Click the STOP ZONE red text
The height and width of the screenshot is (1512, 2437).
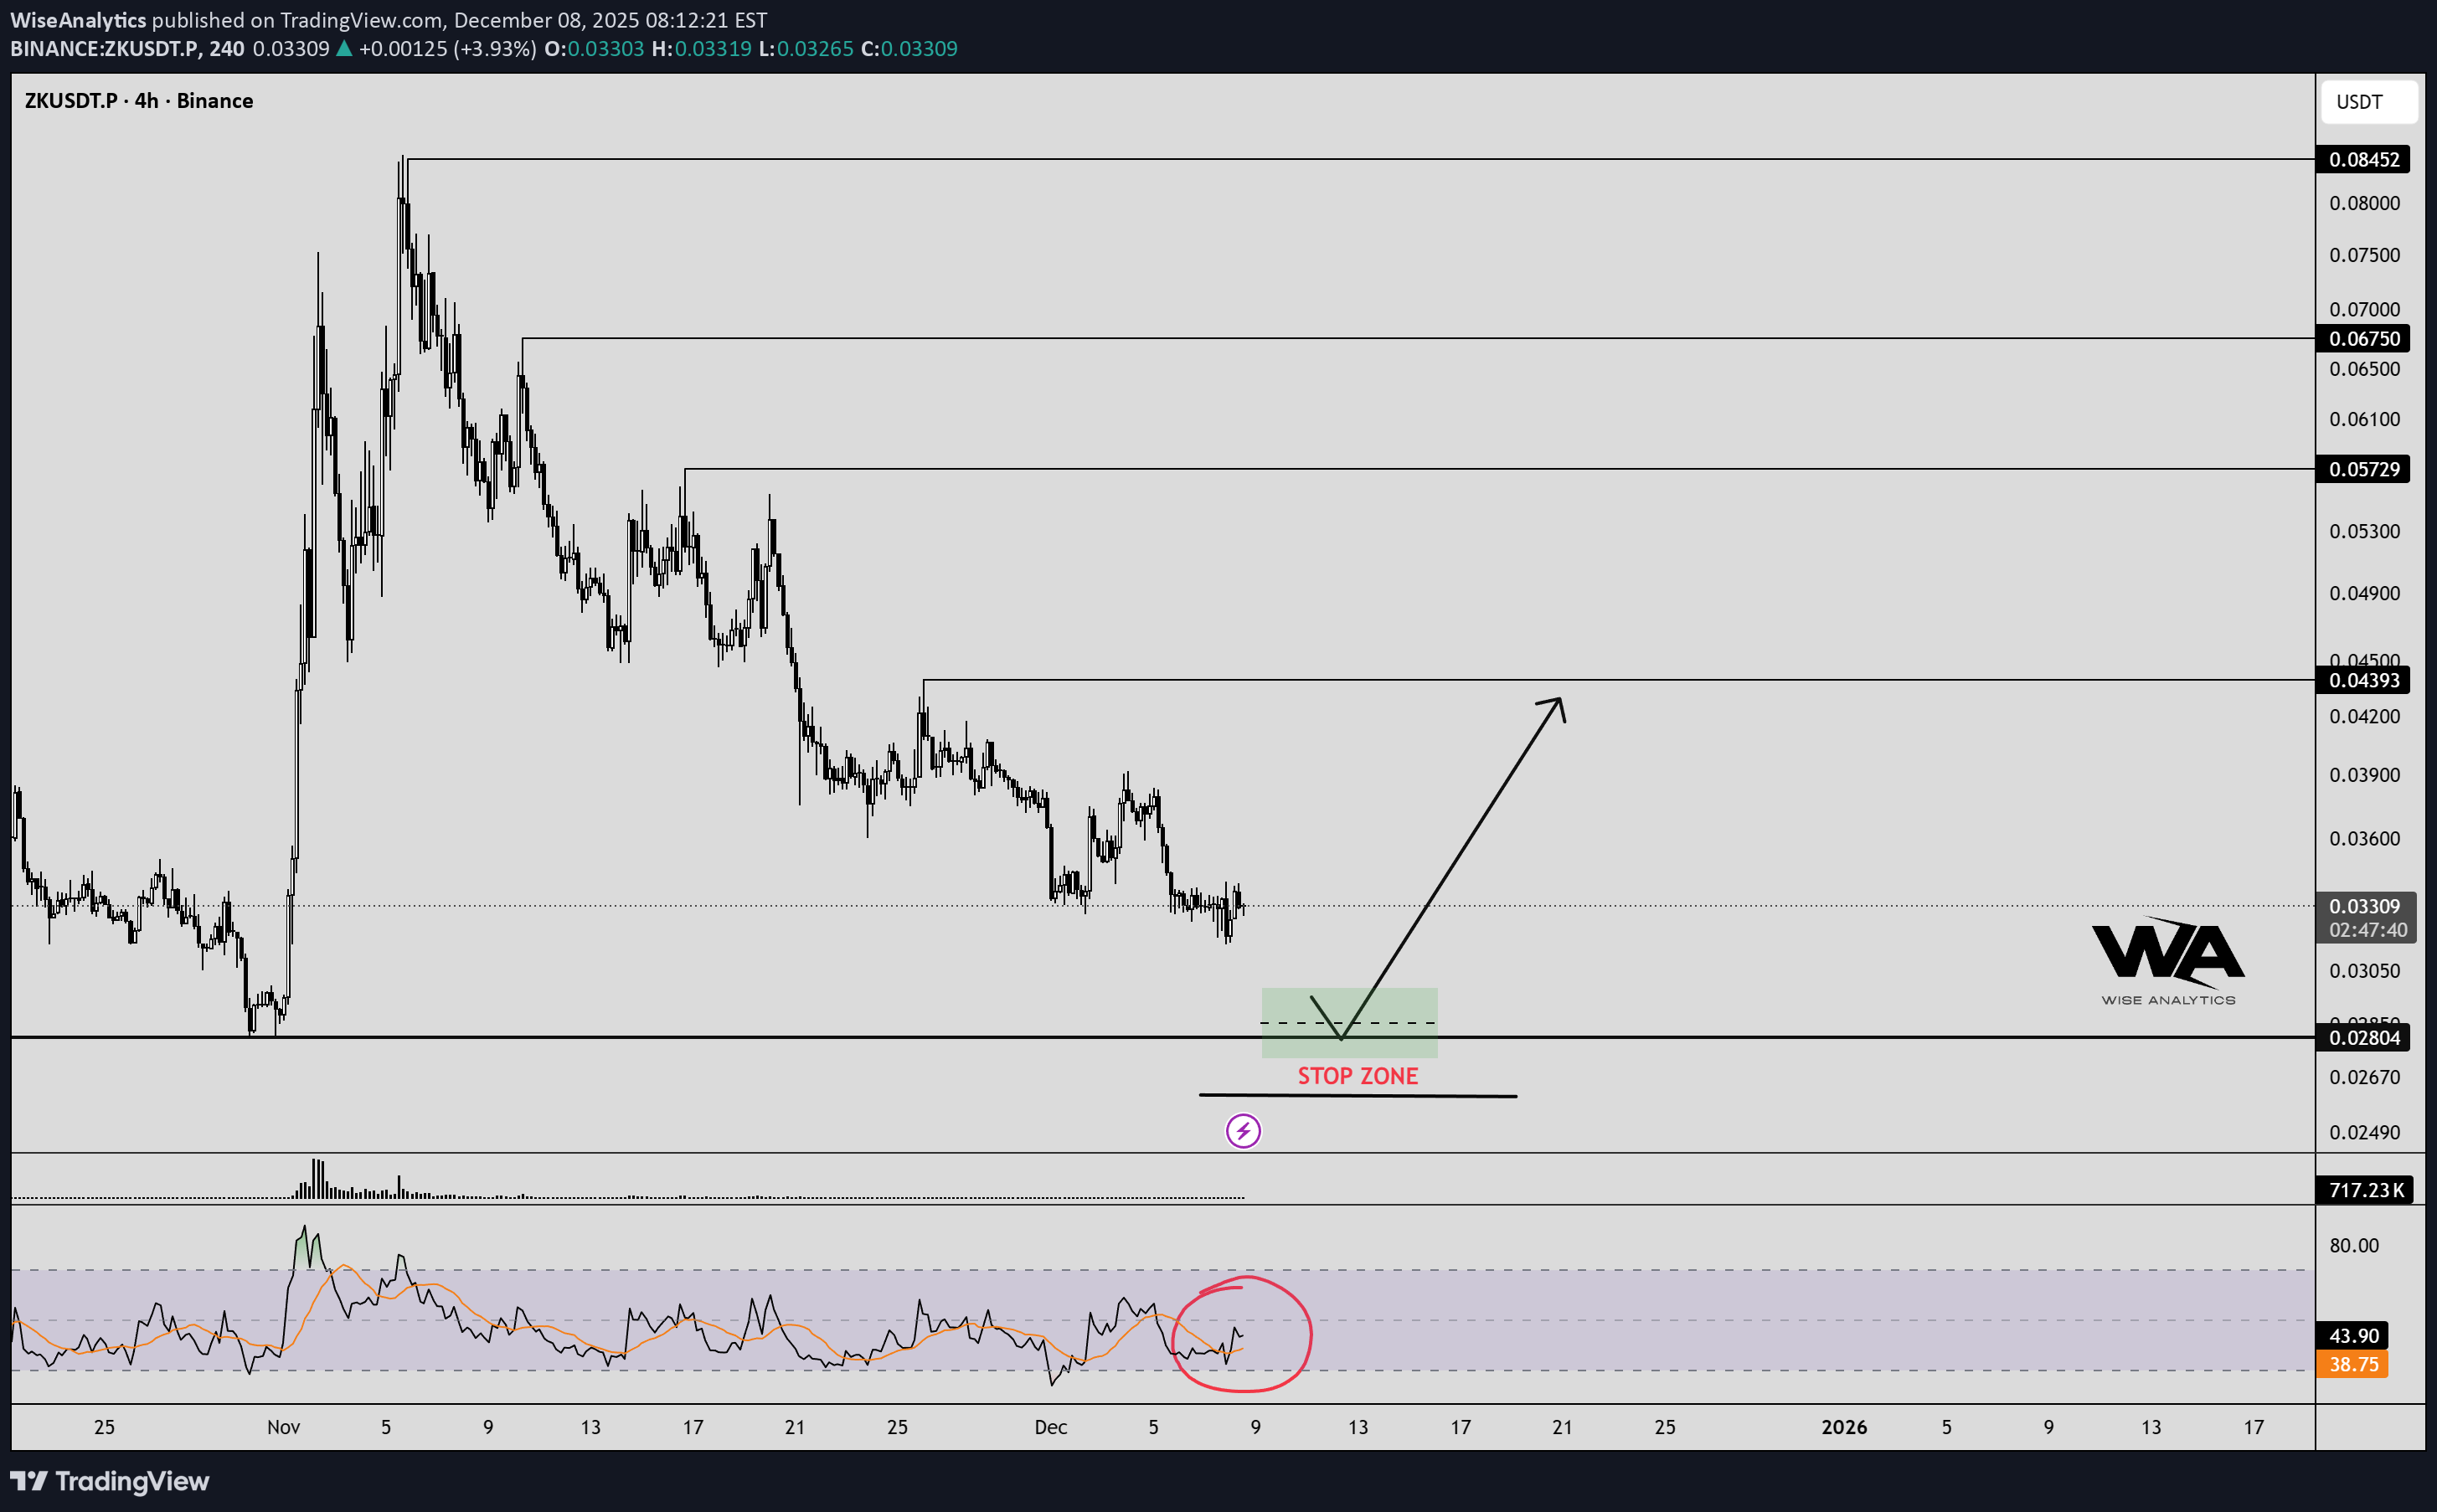[x=1357, y=1076]
